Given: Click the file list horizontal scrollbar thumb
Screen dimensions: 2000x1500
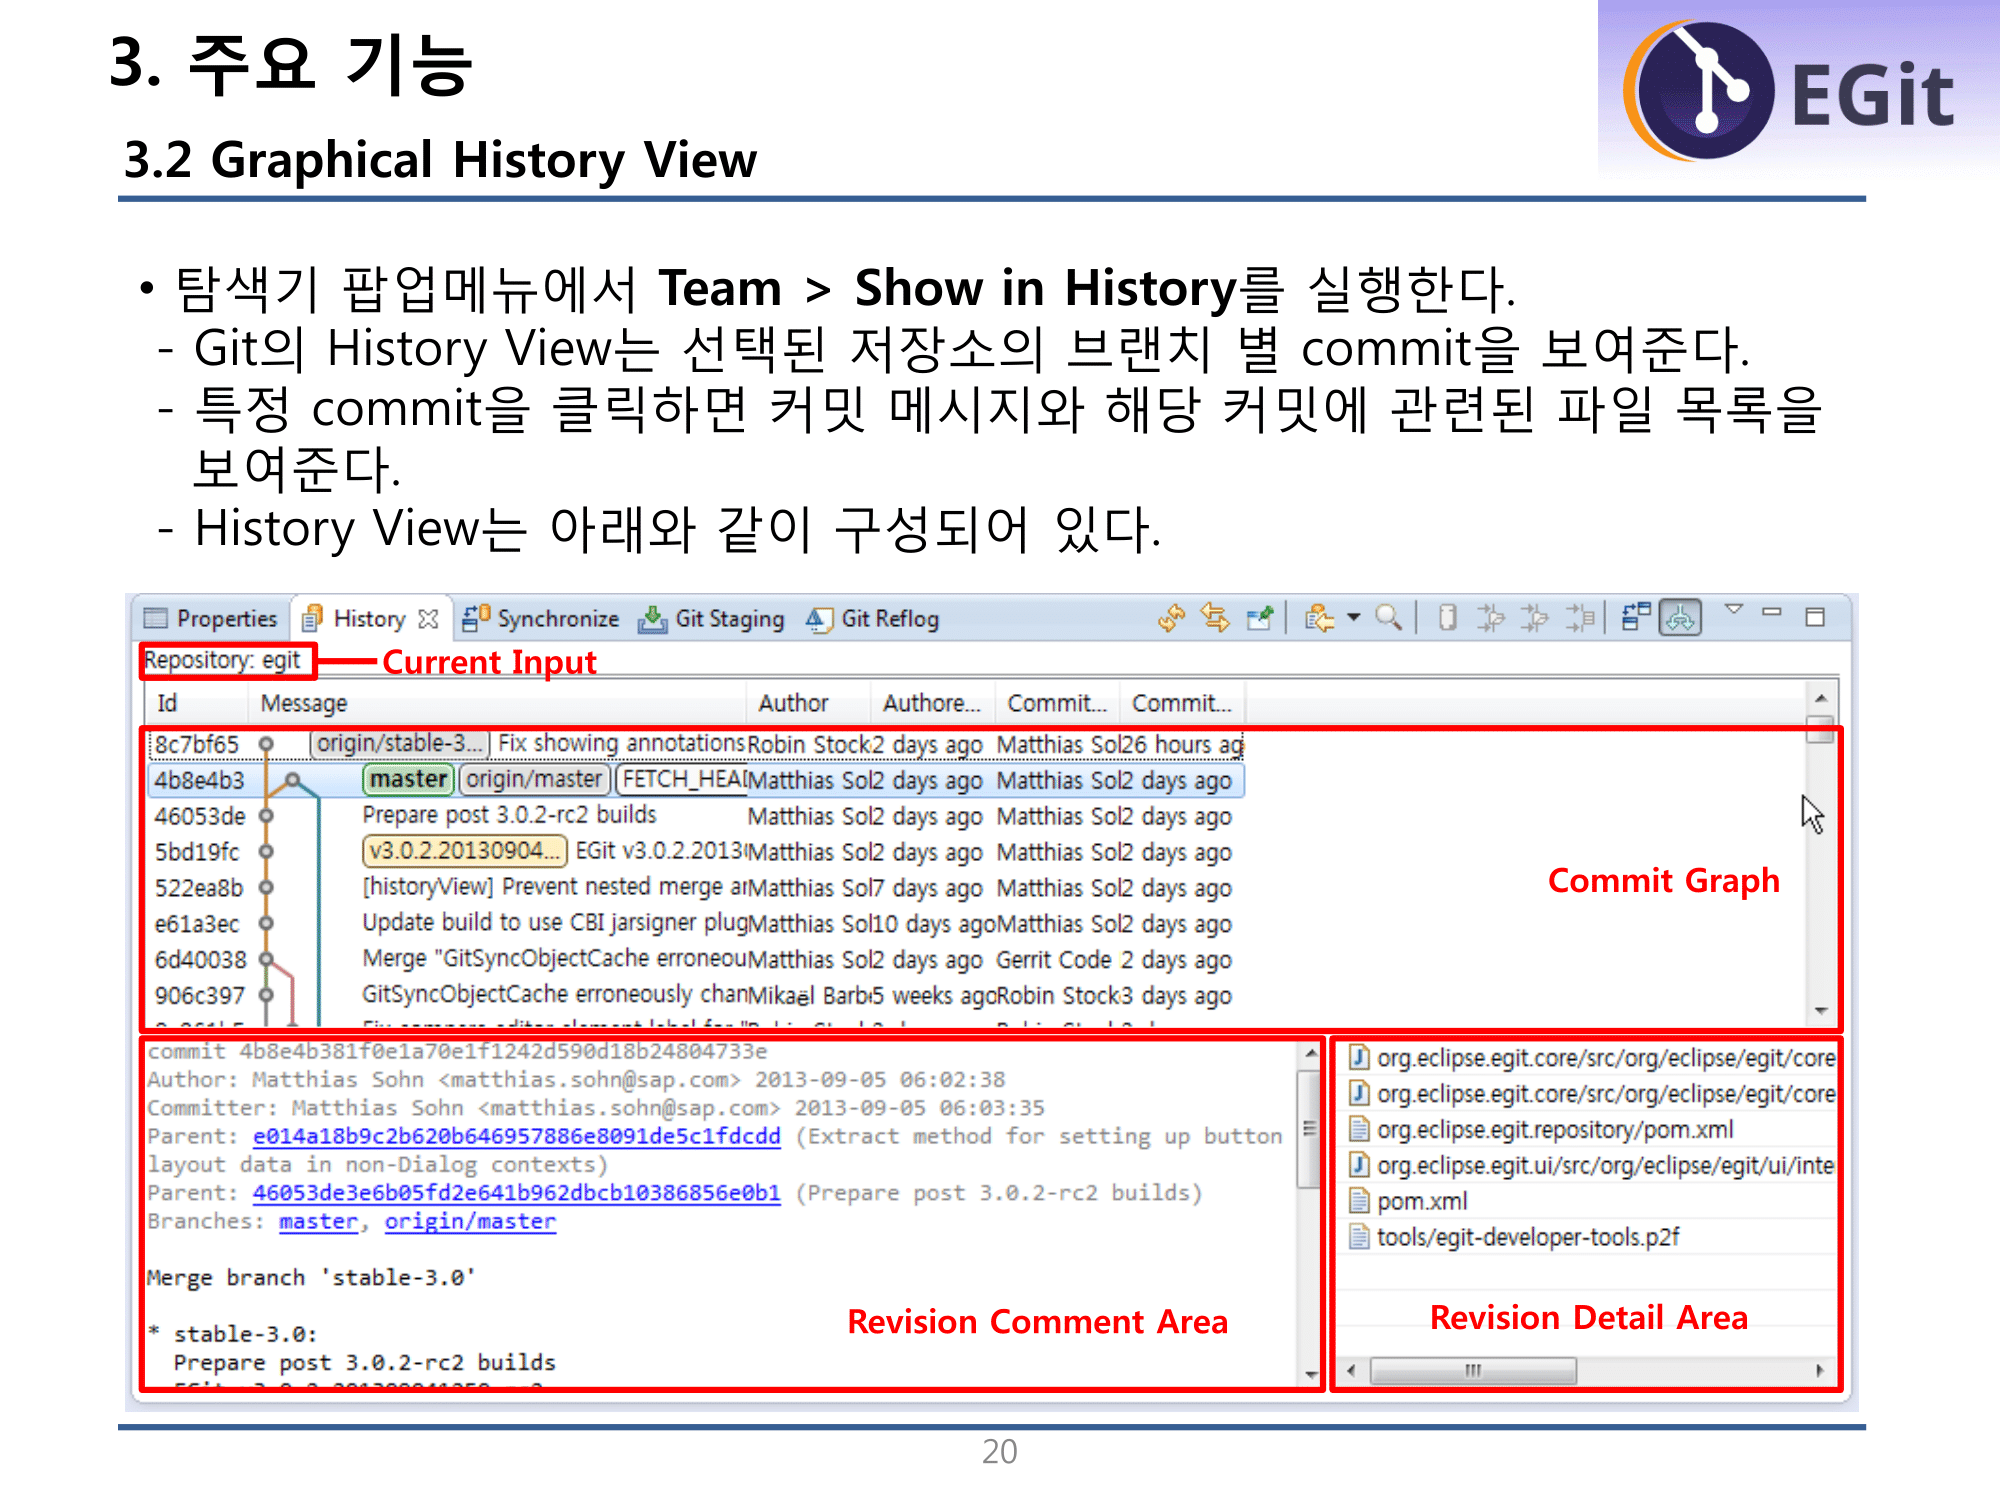Looking at the screenshot, I should click(1472, 1370).
